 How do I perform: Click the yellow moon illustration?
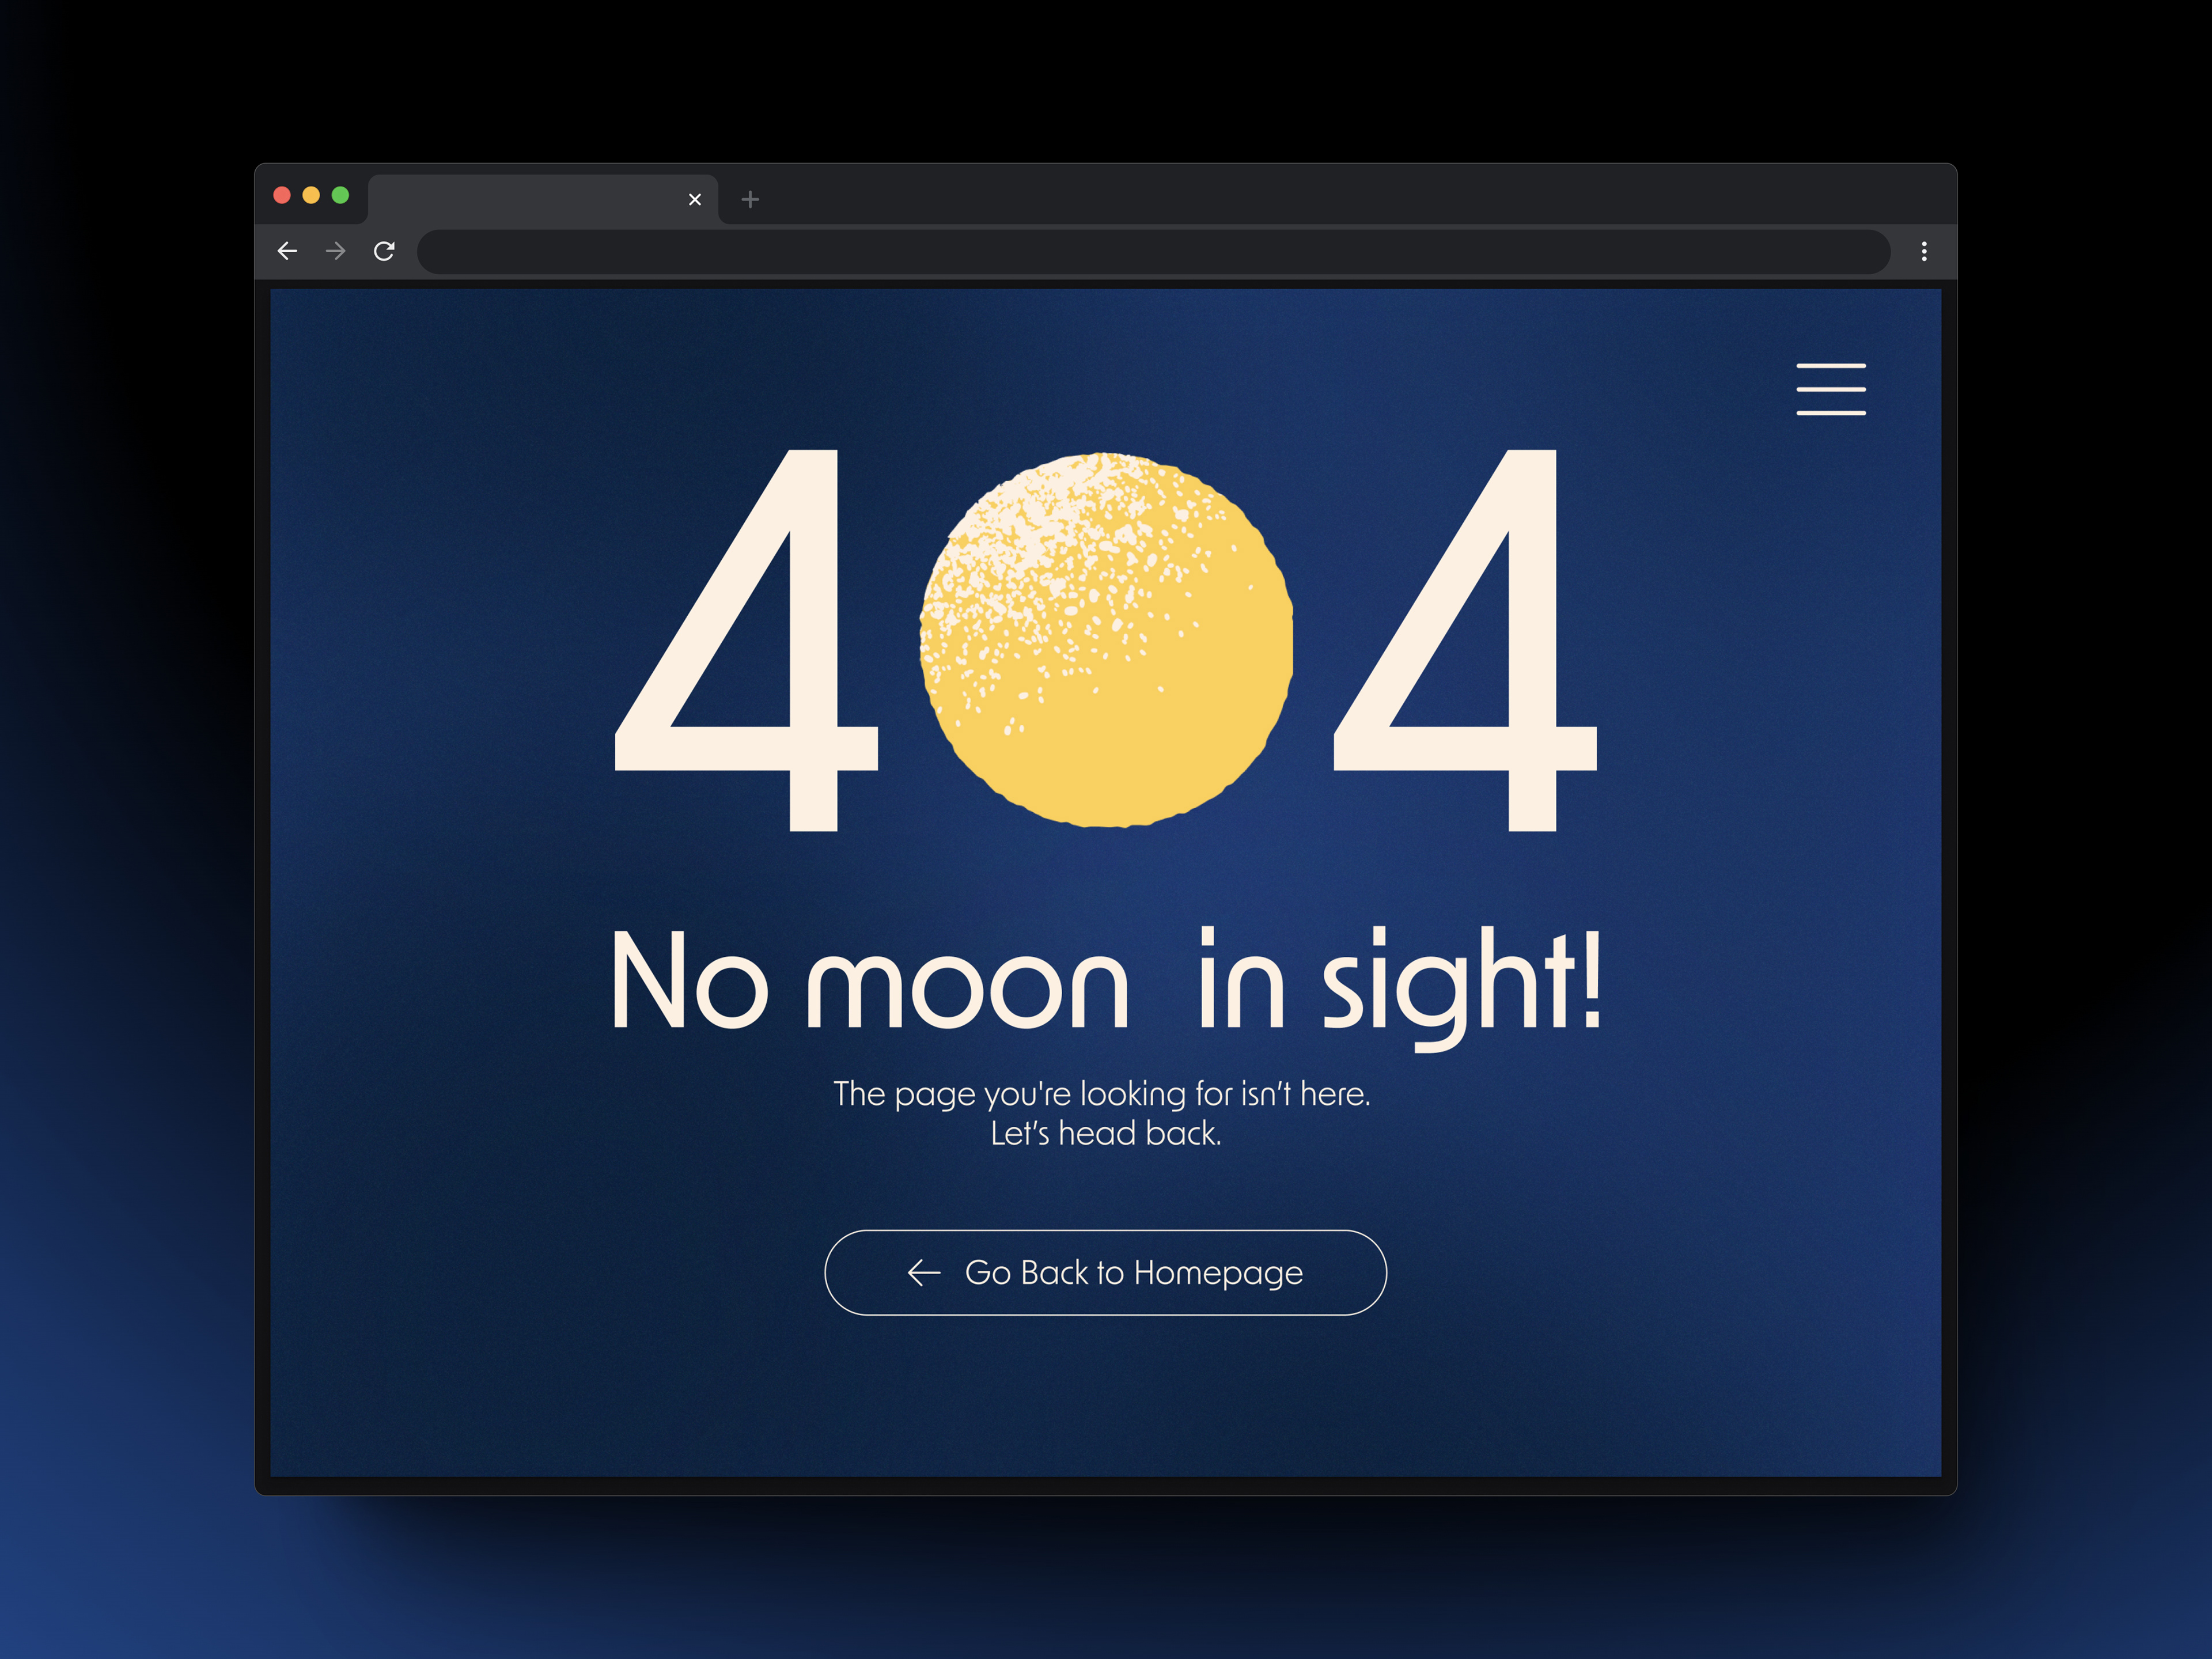pos(1106,640)
